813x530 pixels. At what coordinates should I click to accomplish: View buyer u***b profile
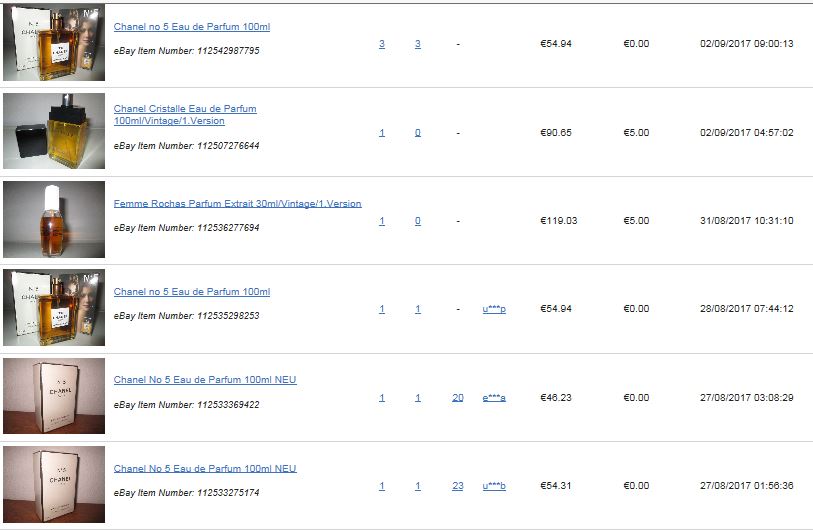[x=494, y=486]
